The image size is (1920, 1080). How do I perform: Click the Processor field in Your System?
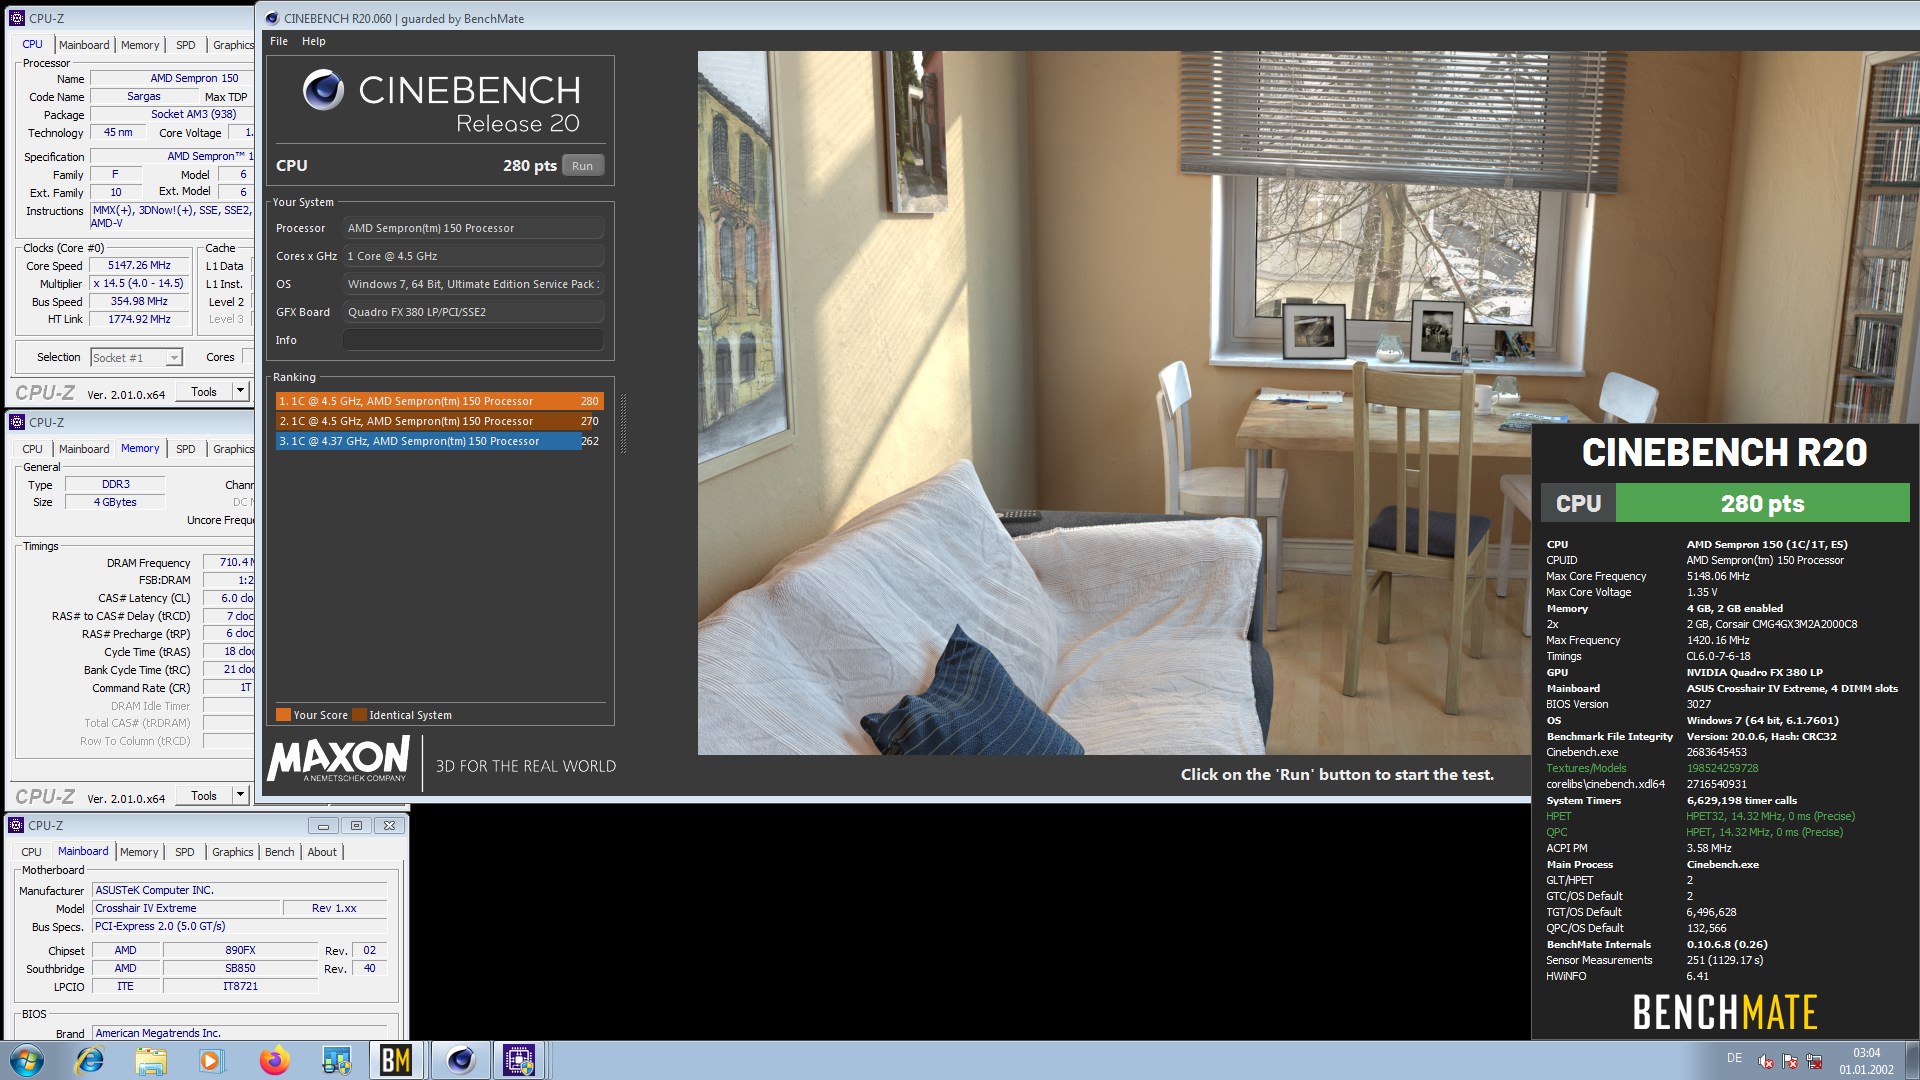pos(473,228)
